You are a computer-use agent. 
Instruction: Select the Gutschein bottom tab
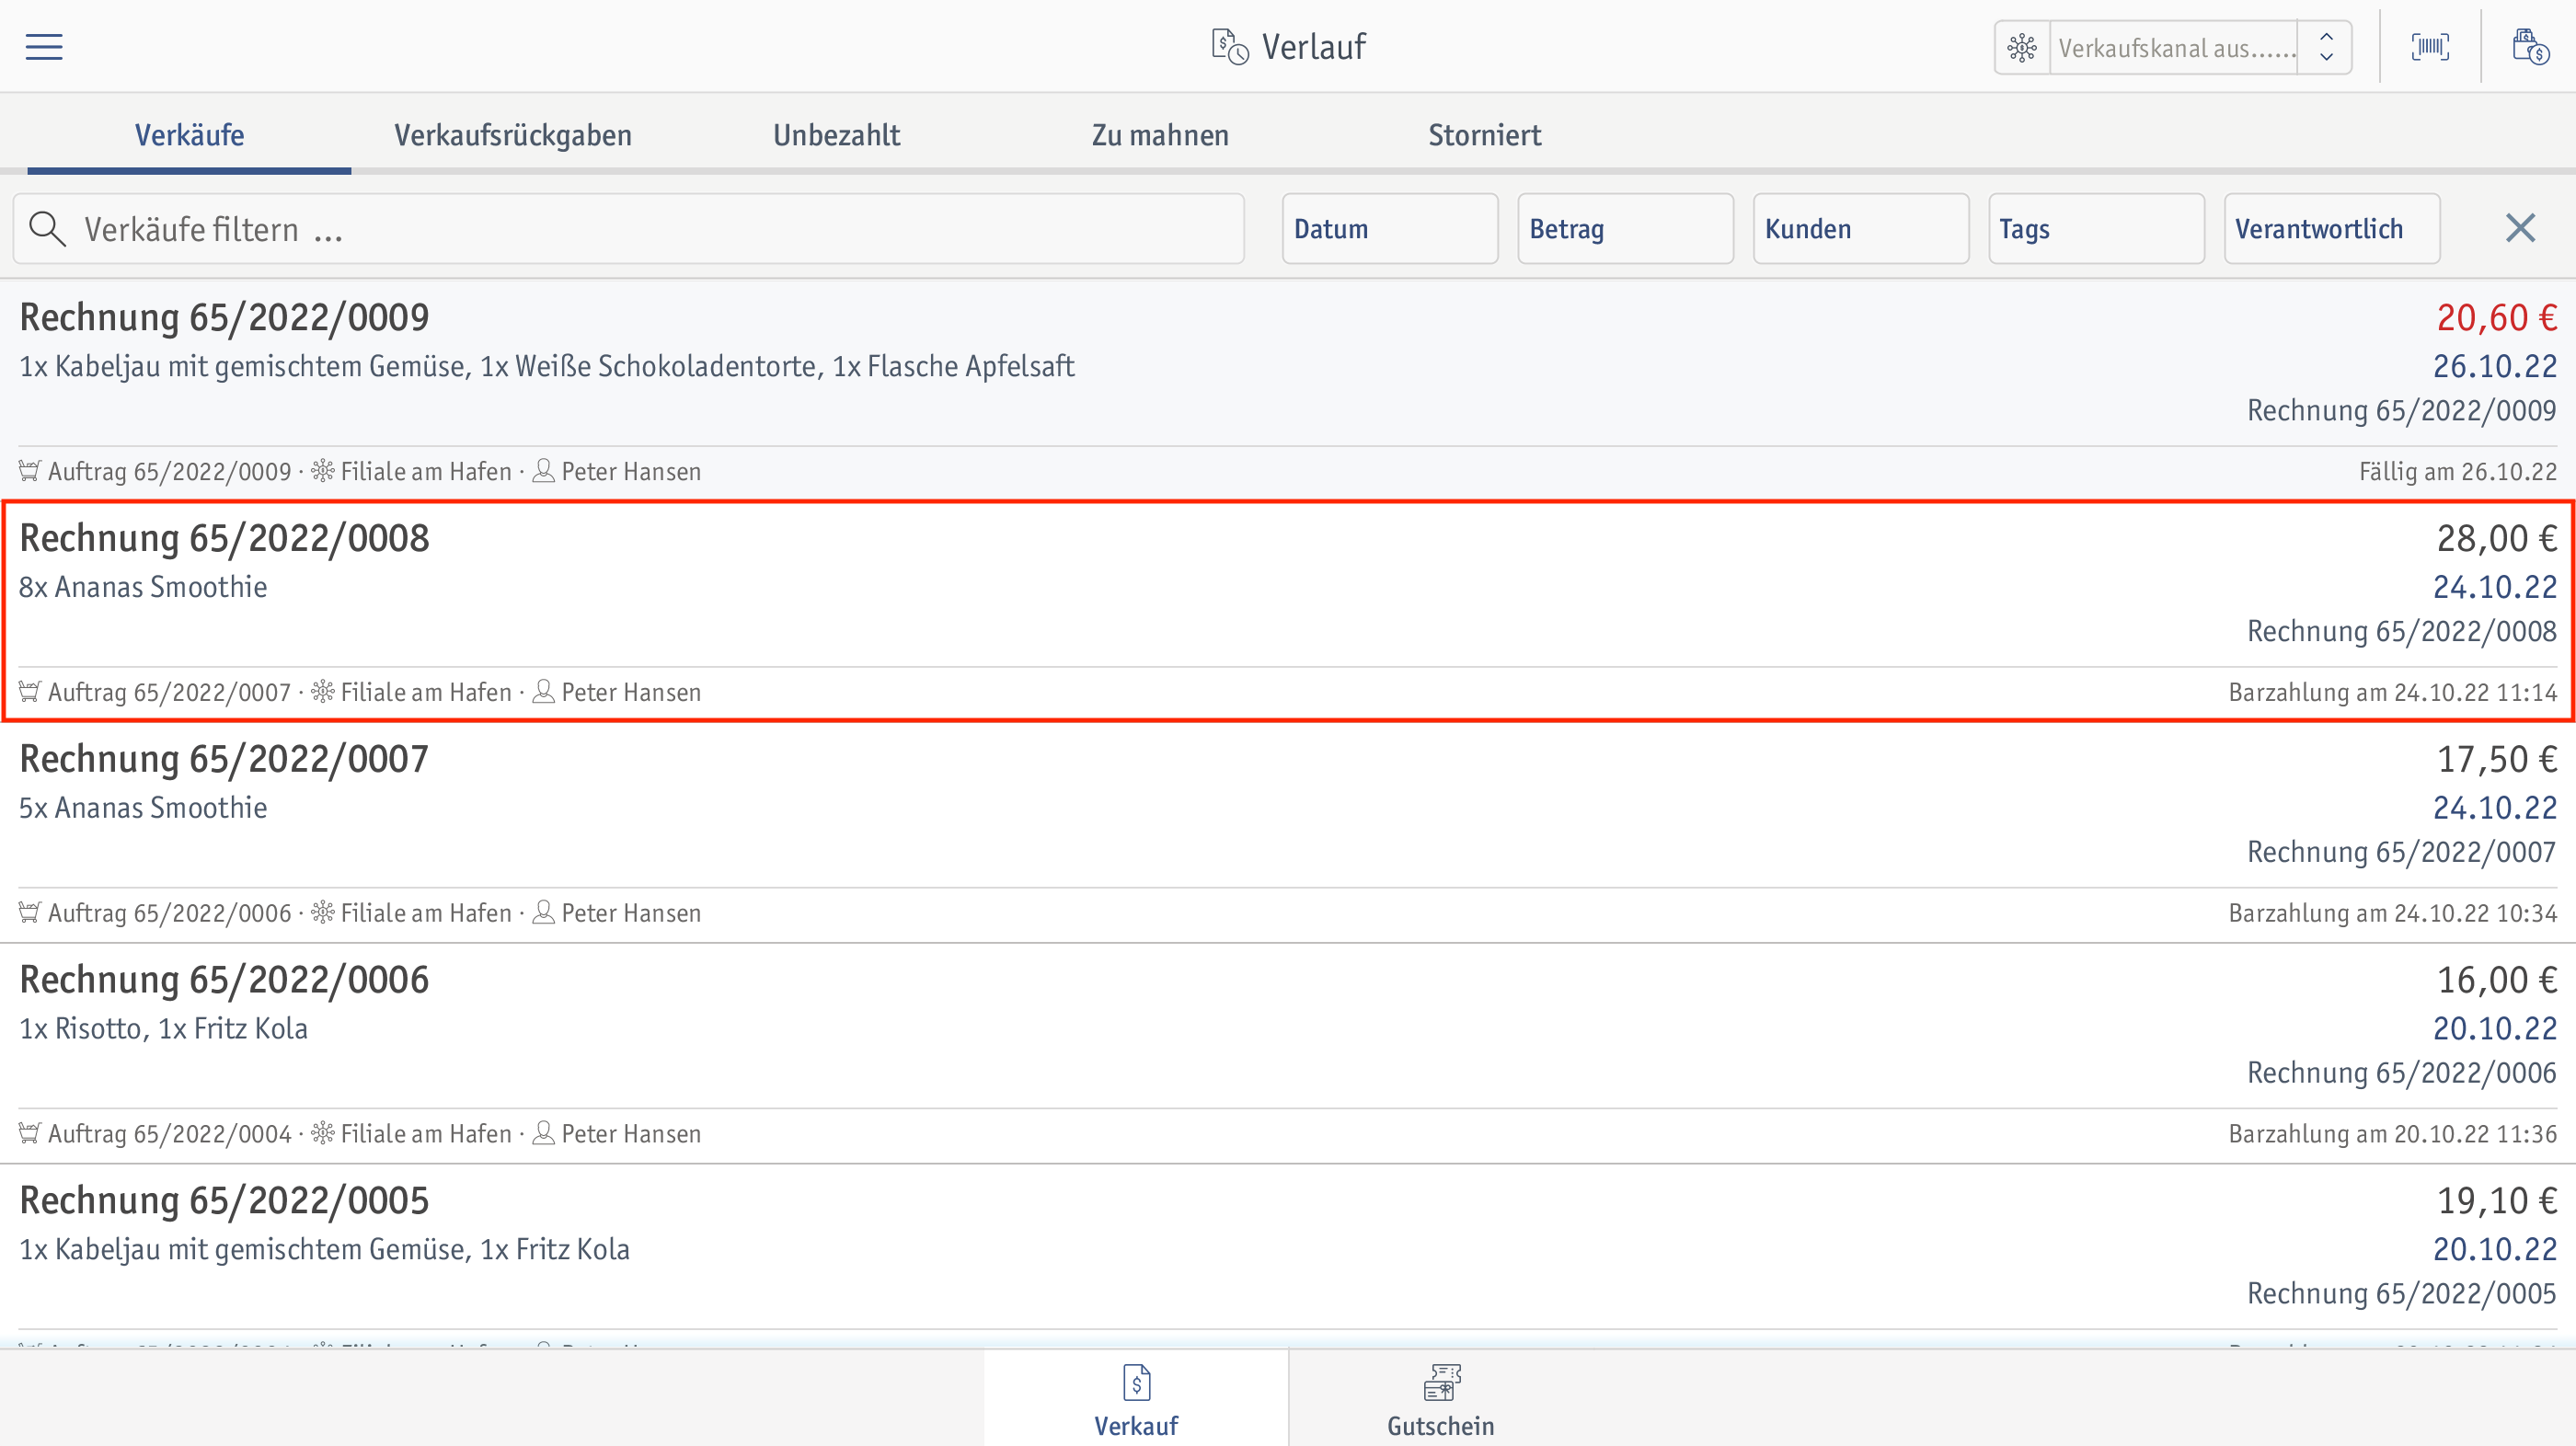click(x=1441, y=1399)
